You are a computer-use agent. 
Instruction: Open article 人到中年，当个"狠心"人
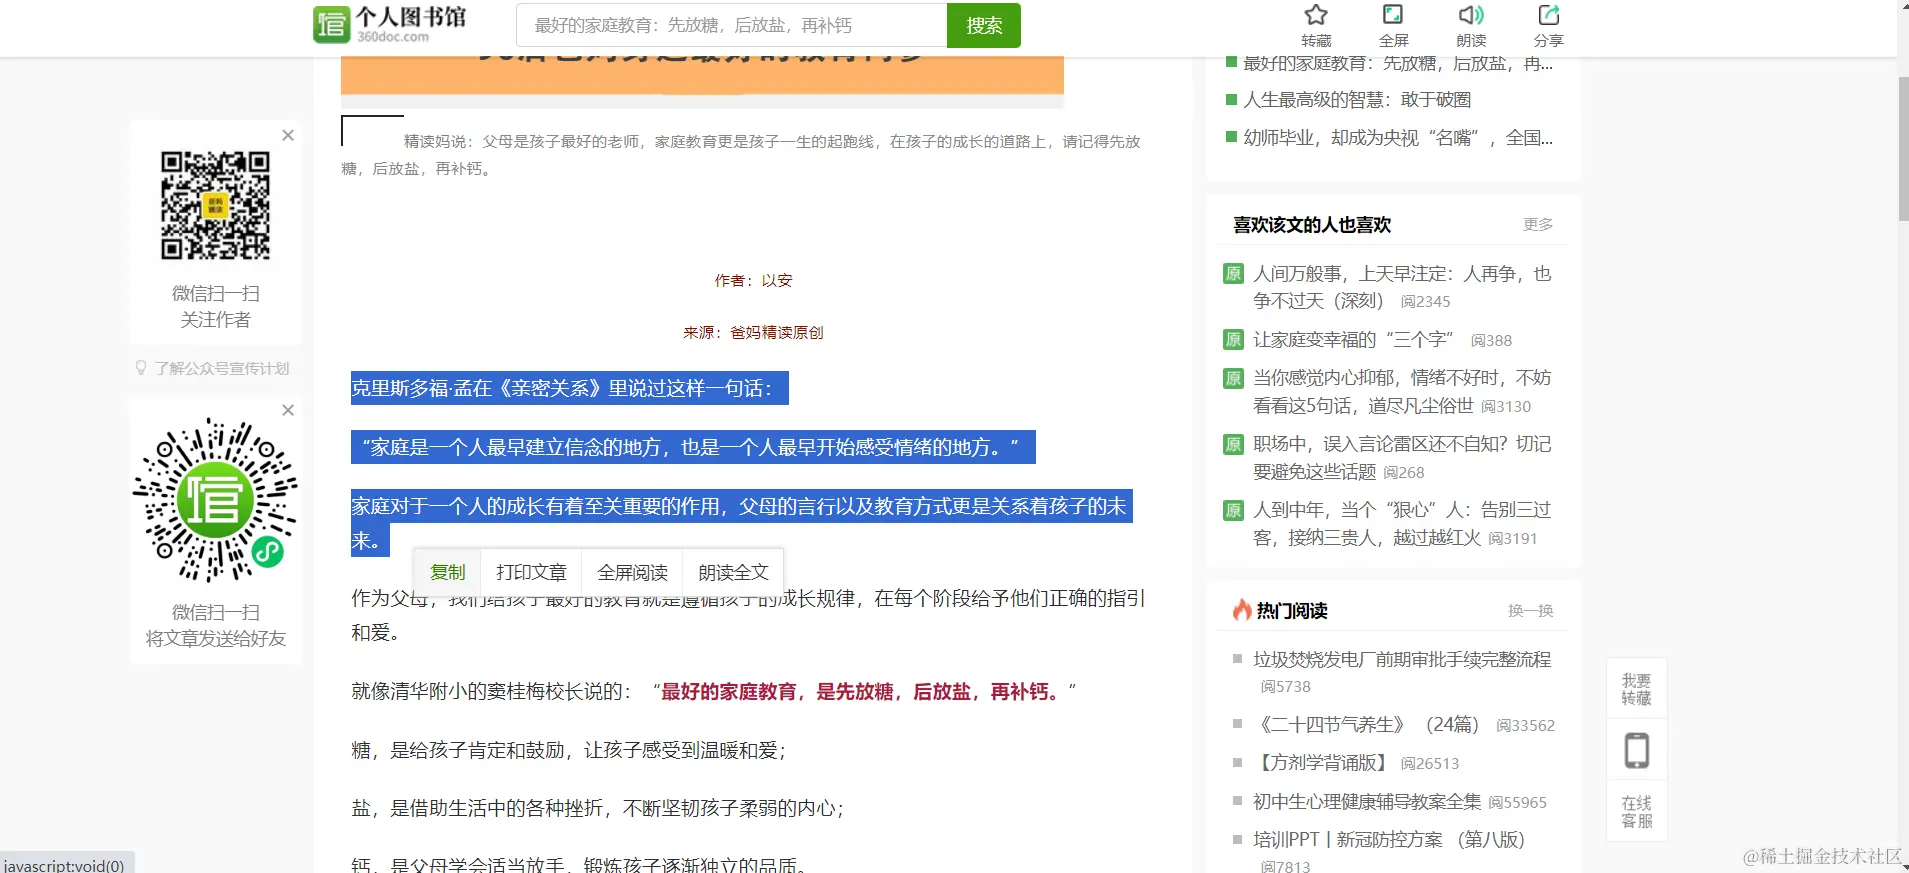[1402, 523]
